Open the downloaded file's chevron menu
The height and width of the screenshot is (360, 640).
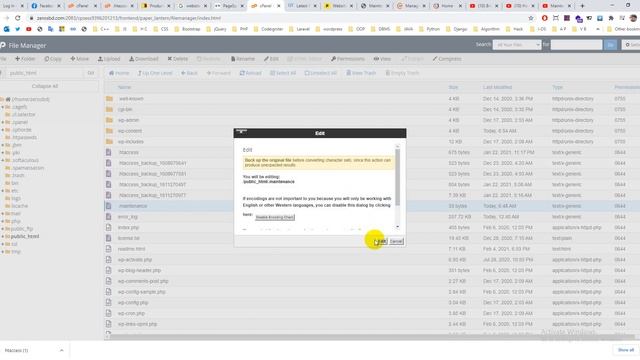point(61,350)
